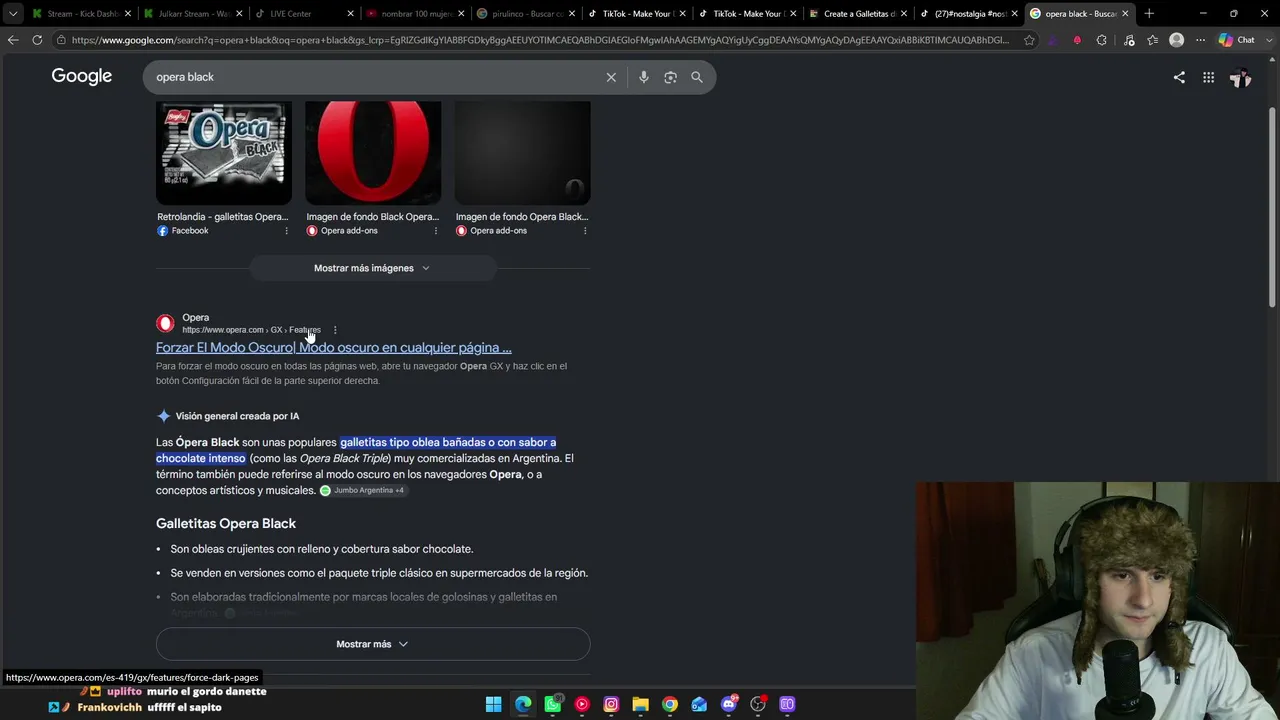
Task: Open options for Black Opera wallpaper image
Action: (435, 231)
